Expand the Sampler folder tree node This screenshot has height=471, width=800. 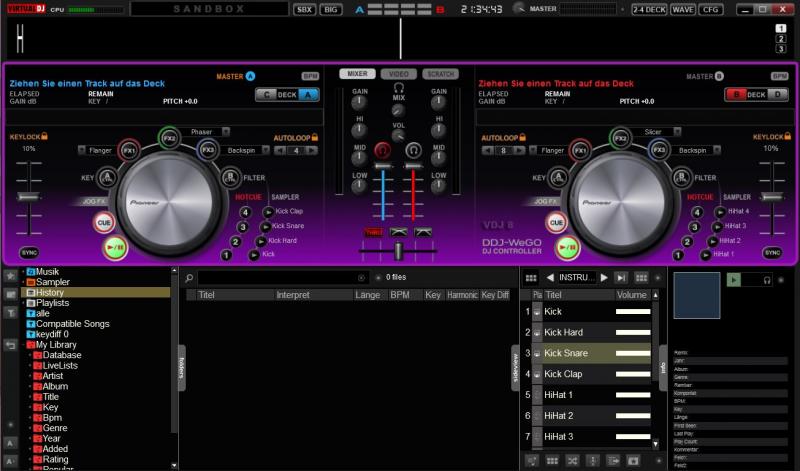[23, 282]
